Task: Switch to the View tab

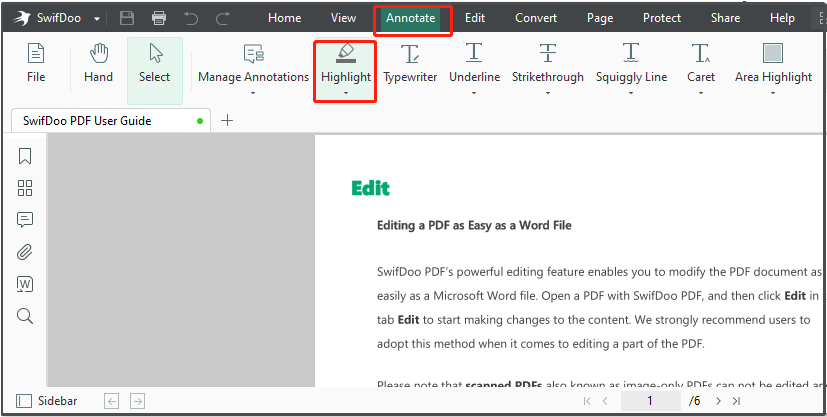Action: point(343,18)
